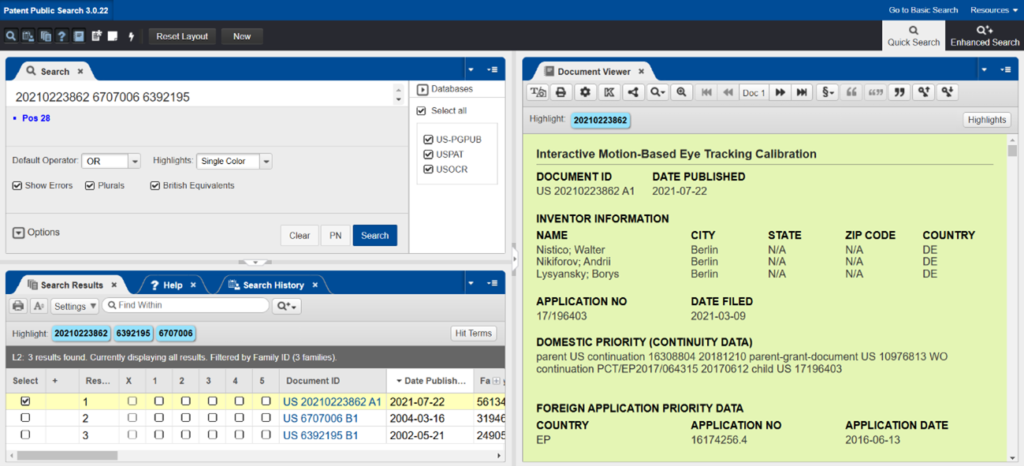
Task: Jump to first document in Document Viewer
Action: pyautogui.click(x=706, y=93)
